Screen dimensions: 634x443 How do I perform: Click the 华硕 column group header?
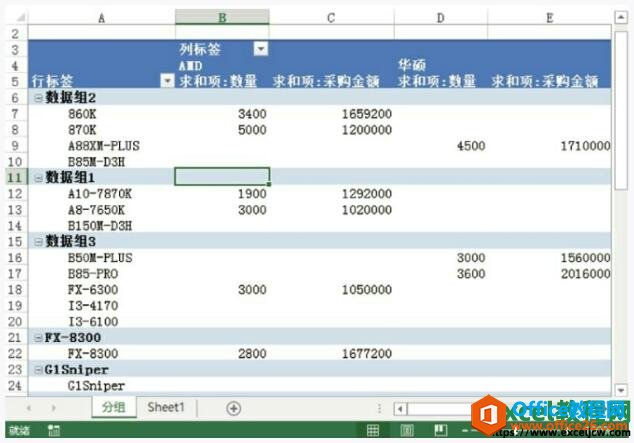[412, 65]
